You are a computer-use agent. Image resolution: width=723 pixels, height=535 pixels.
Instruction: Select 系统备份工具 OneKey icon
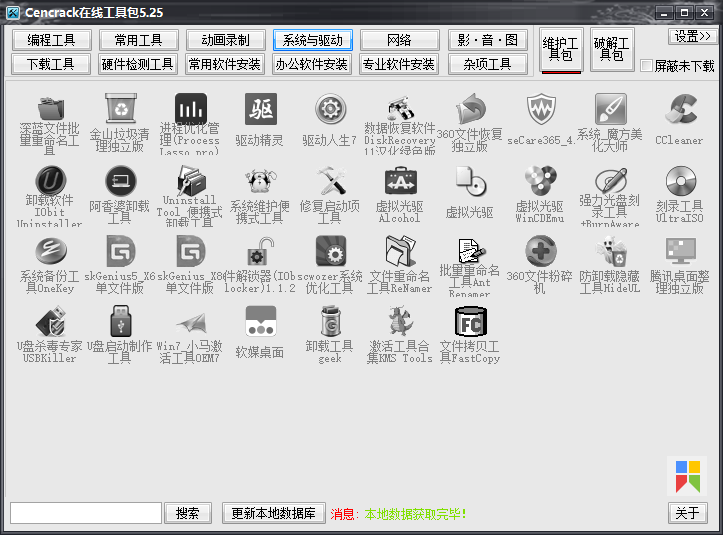pyautogui.click(x=51, y=251)
